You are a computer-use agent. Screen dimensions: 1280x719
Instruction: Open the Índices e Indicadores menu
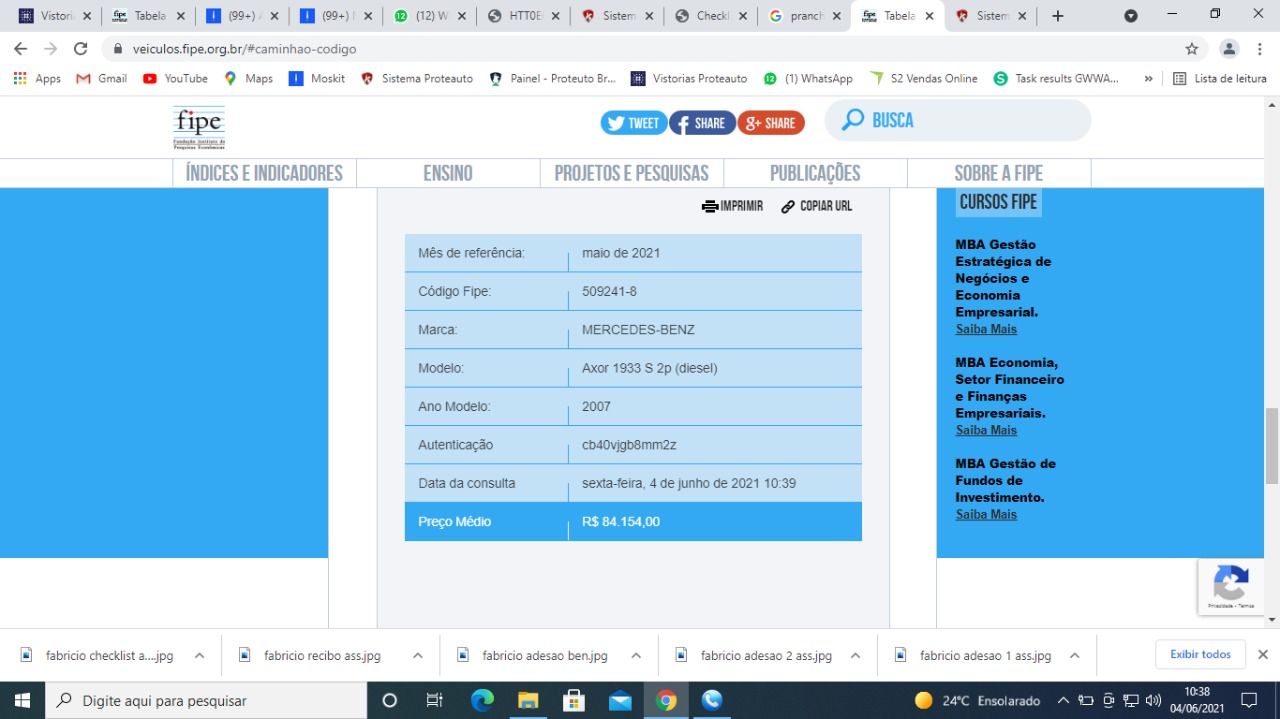[264, 173]
